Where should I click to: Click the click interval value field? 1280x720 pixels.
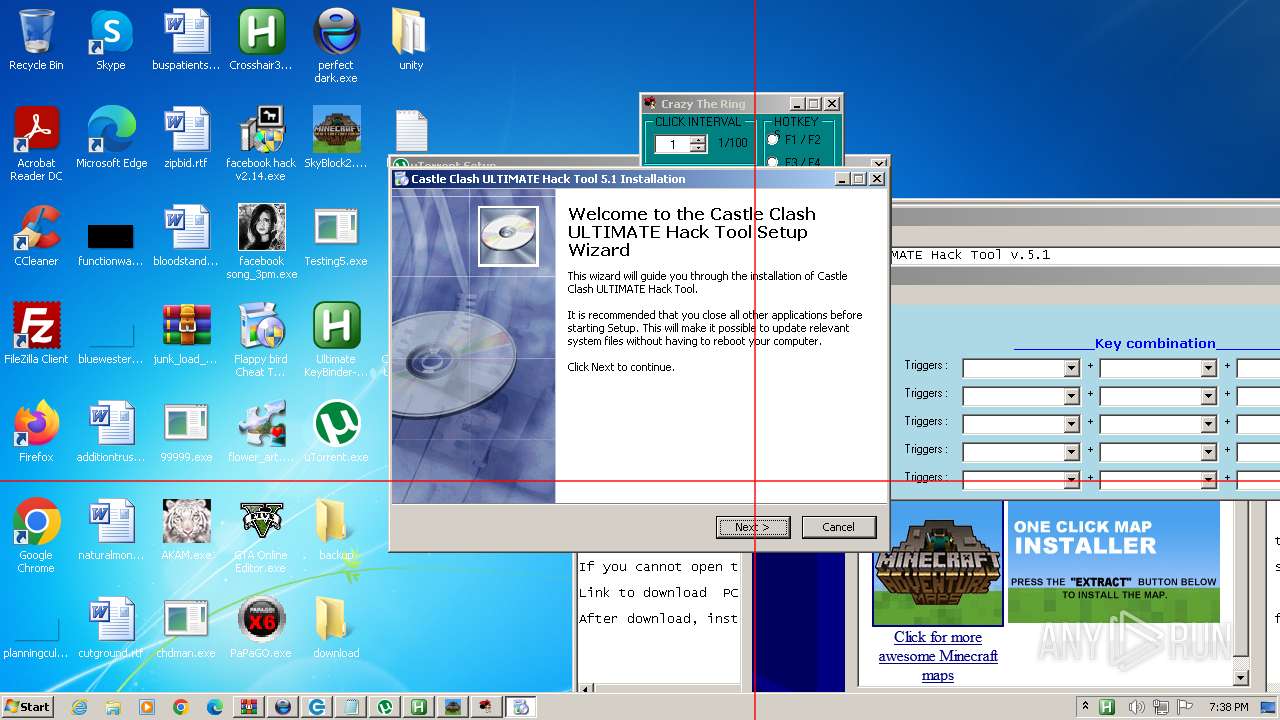673,144
